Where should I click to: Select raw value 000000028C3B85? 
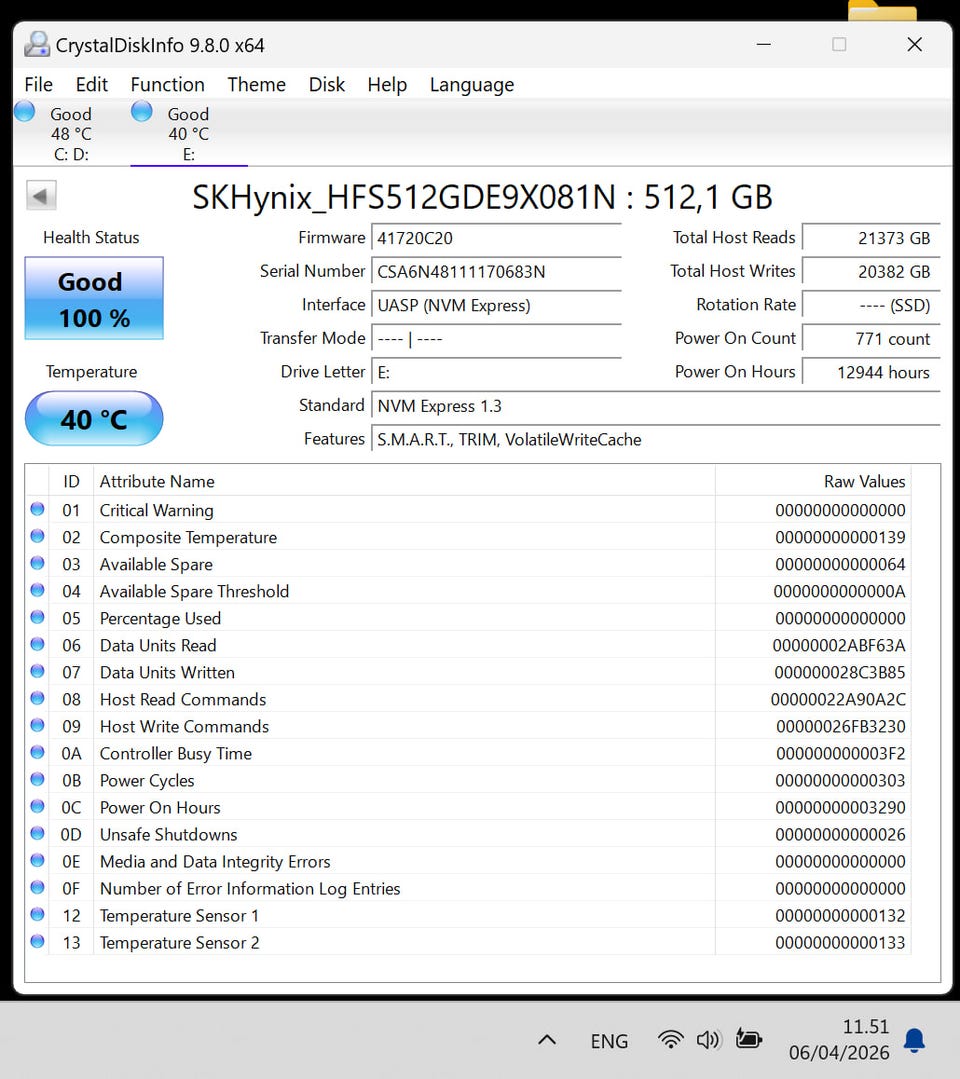pos(840,672)
